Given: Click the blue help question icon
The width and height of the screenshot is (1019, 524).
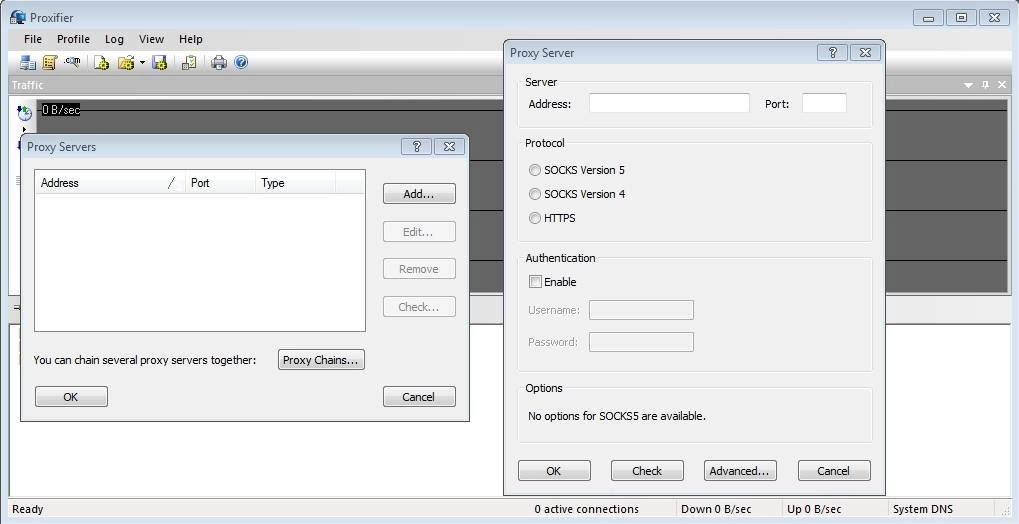Looking at the screenshot, I should (241, 62).
